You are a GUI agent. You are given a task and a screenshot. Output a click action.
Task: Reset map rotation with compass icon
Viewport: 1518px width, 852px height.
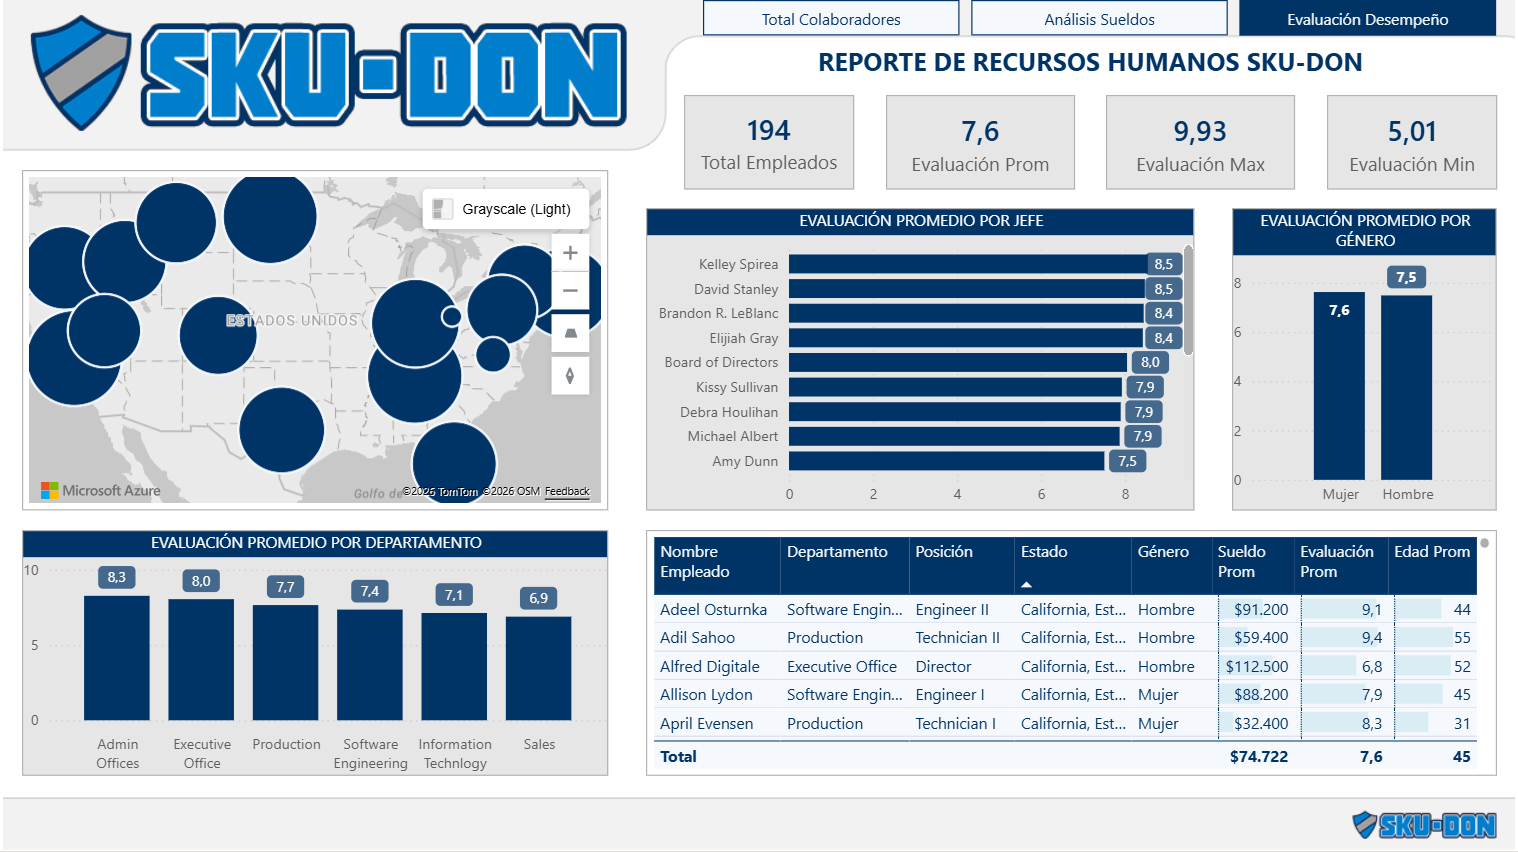point(570,376)
